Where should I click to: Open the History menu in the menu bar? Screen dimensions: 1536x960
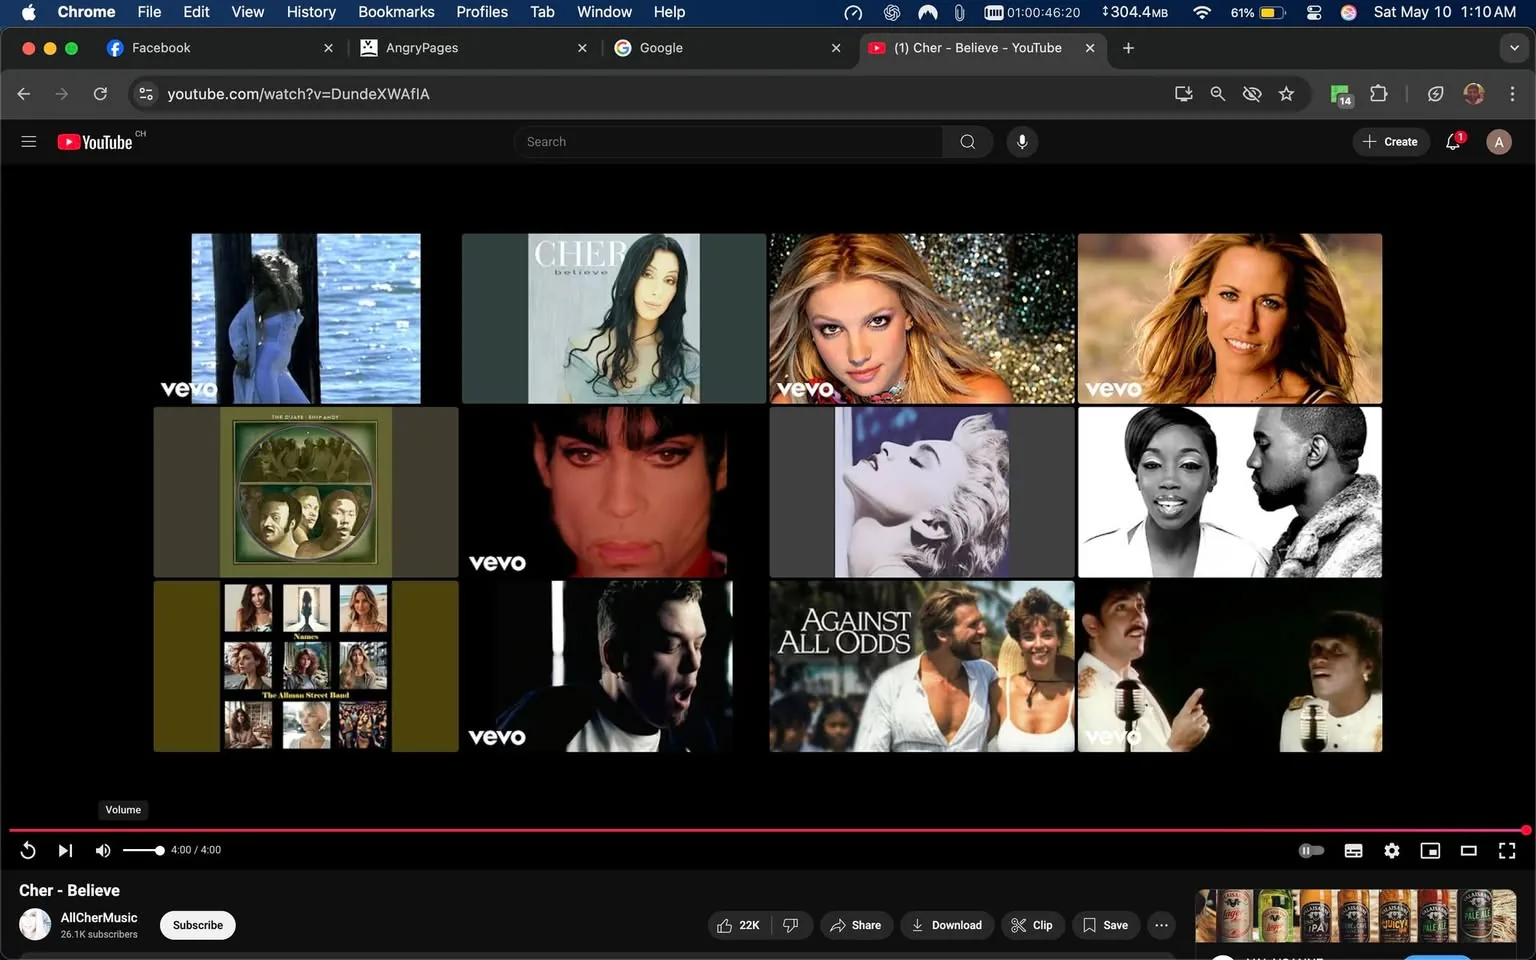[x=310, y=12]
